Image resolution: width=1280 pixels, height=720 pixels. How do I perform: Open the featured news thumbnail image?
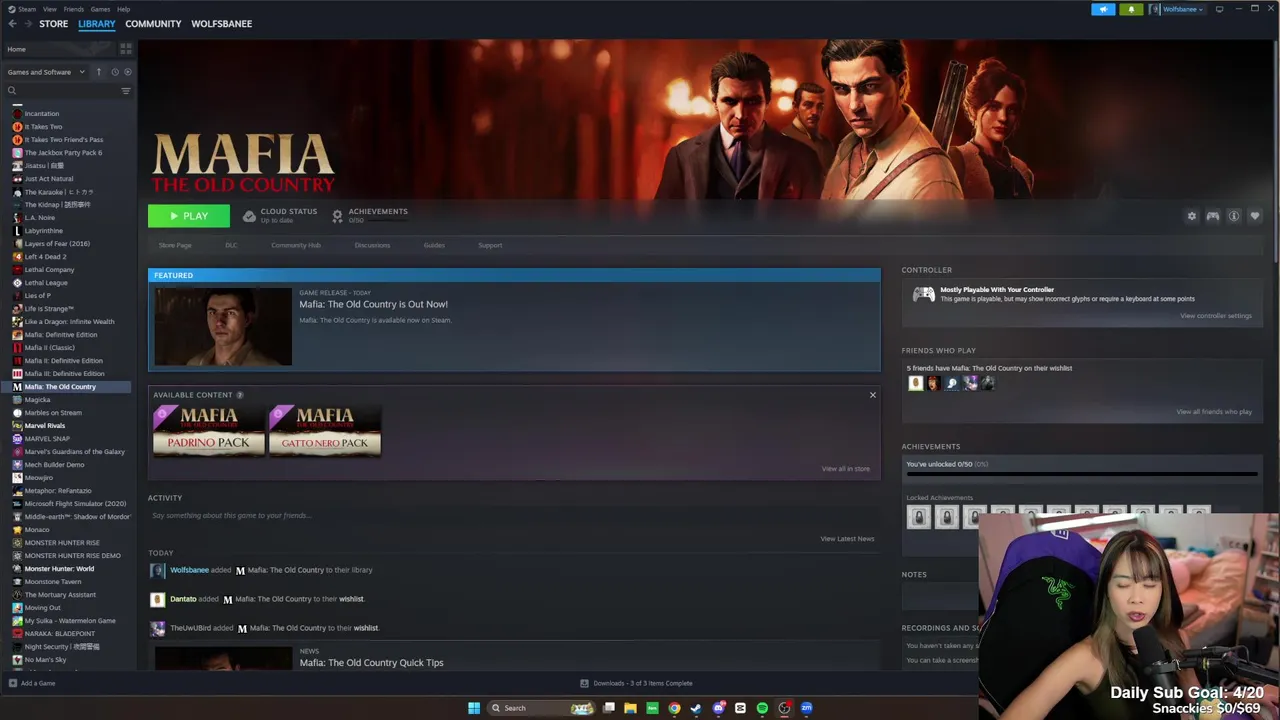pos(223,327)
